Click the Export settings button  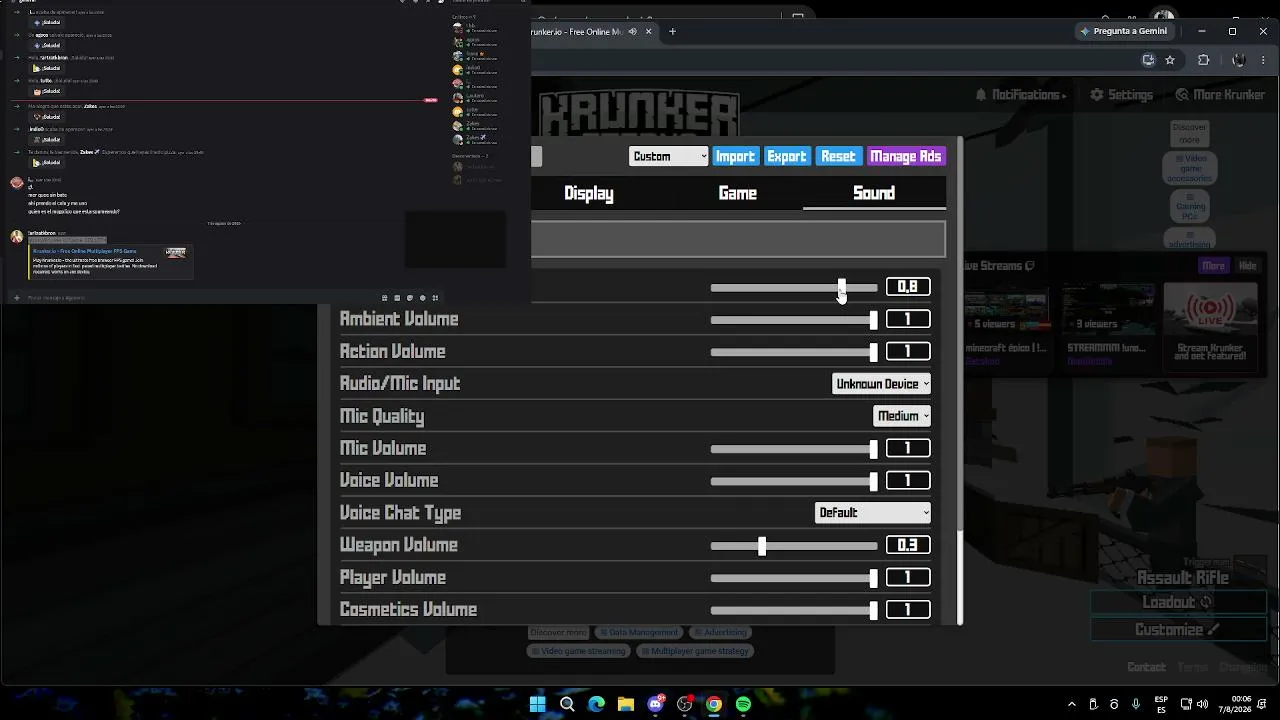click(x=787, y=156)
